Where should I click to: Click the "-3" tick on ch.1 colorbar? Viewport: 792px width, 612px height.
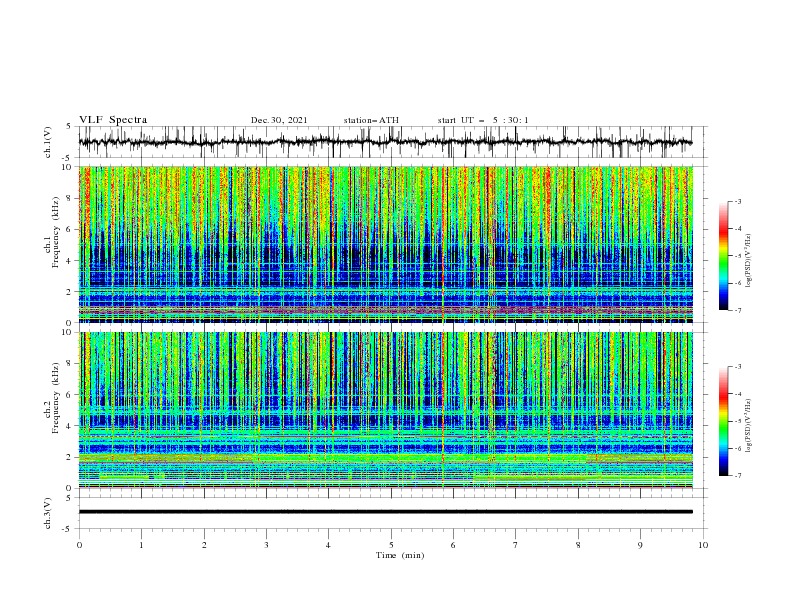pyautogui.click(x=738, y=201)
